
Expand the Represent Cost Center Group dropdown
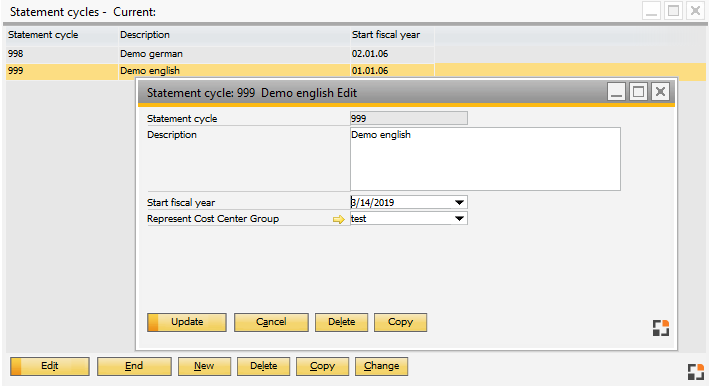click(459, 219)
